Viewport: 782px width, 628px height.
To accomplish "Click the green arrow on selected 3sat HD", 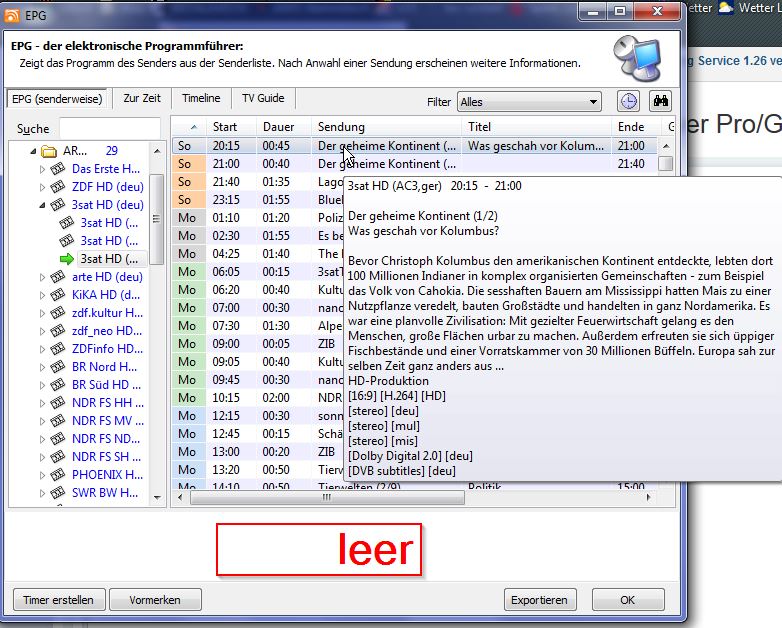I will pyautogui.click(x=67, y=259).
